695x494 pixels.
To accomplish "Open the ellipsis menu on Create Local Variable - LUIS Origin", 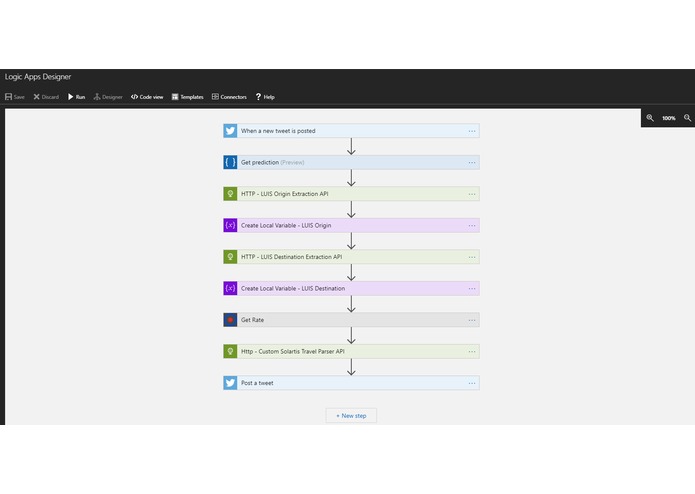I will [472, 226].
